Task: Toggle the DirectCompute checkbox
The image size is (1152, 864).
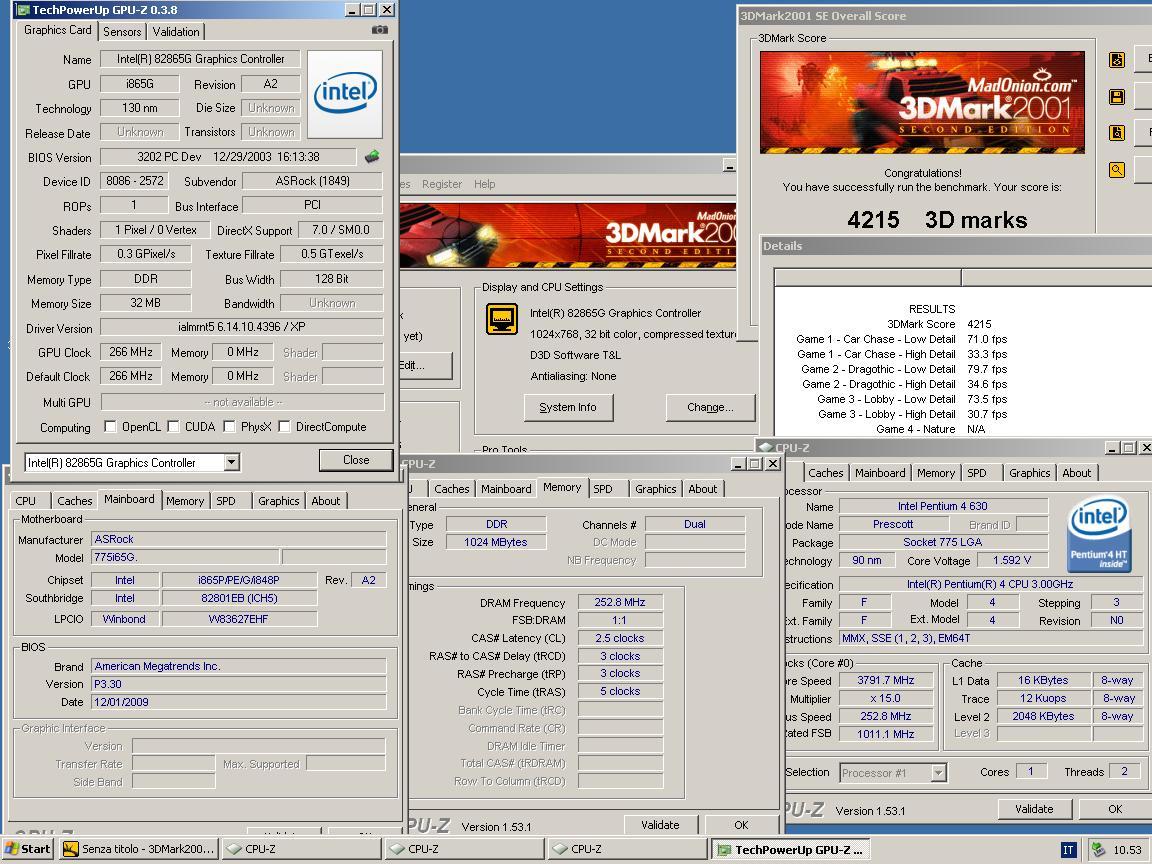Action: click(x=284, y=426)
